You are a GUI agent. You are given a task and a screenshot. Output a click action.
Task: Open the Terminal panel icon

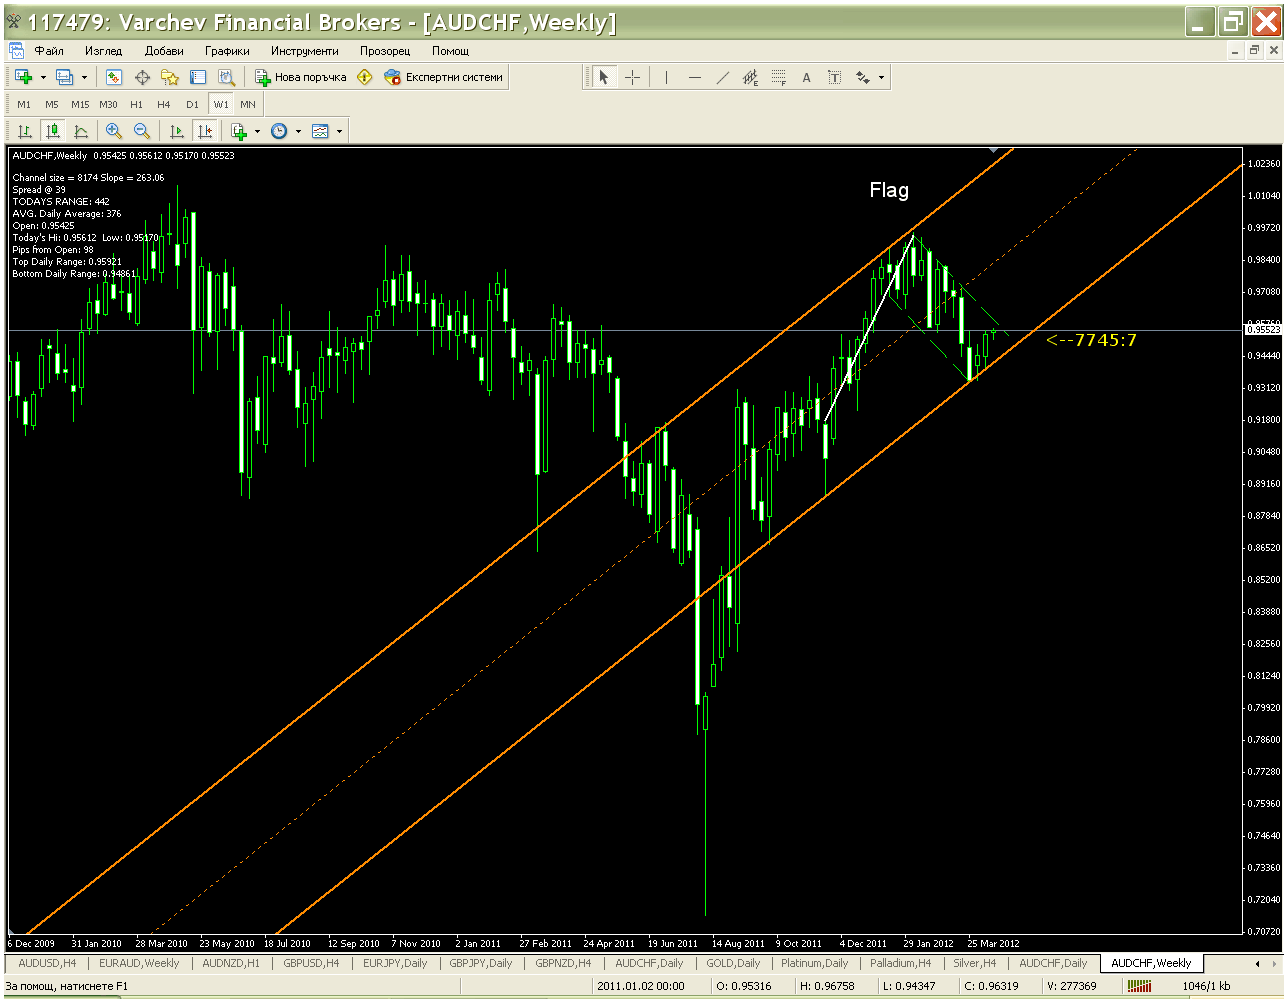(198, 77)
